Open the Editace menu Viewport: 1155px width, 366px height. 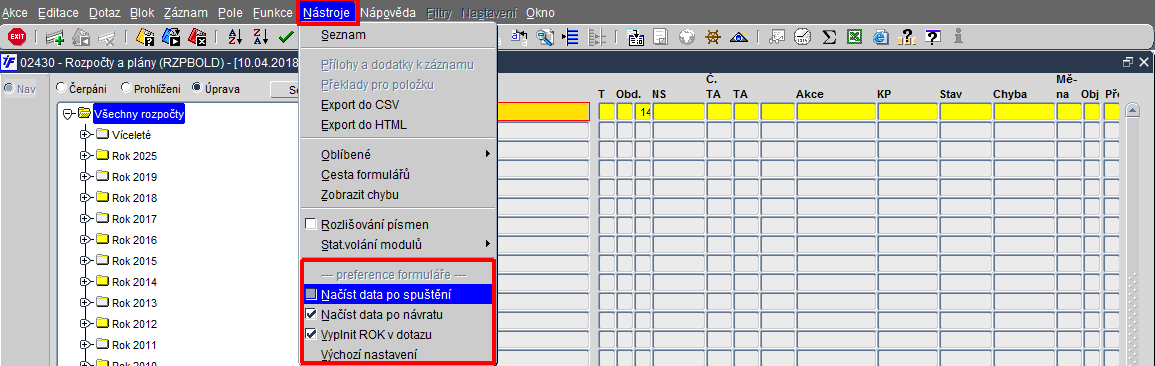(x=58, y=13)
